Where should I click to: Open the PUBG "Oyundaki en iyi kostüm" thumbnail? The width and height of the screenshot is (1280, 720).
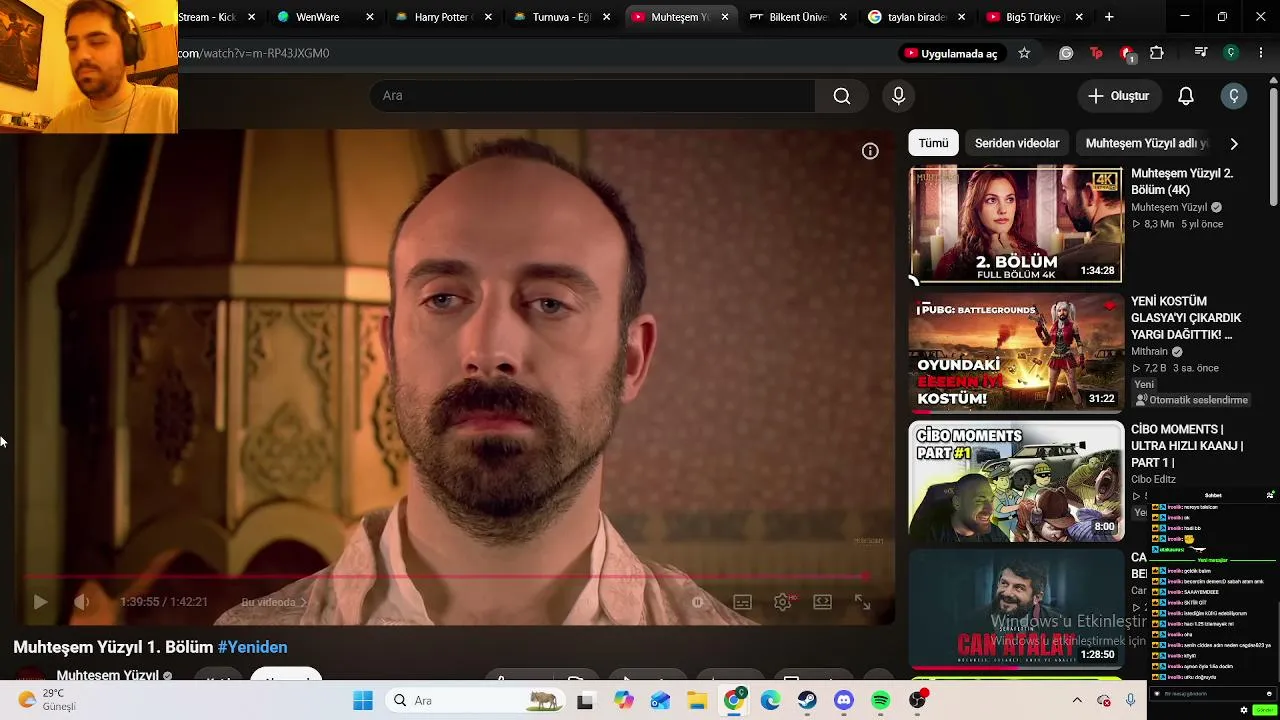click(1016, 352)
